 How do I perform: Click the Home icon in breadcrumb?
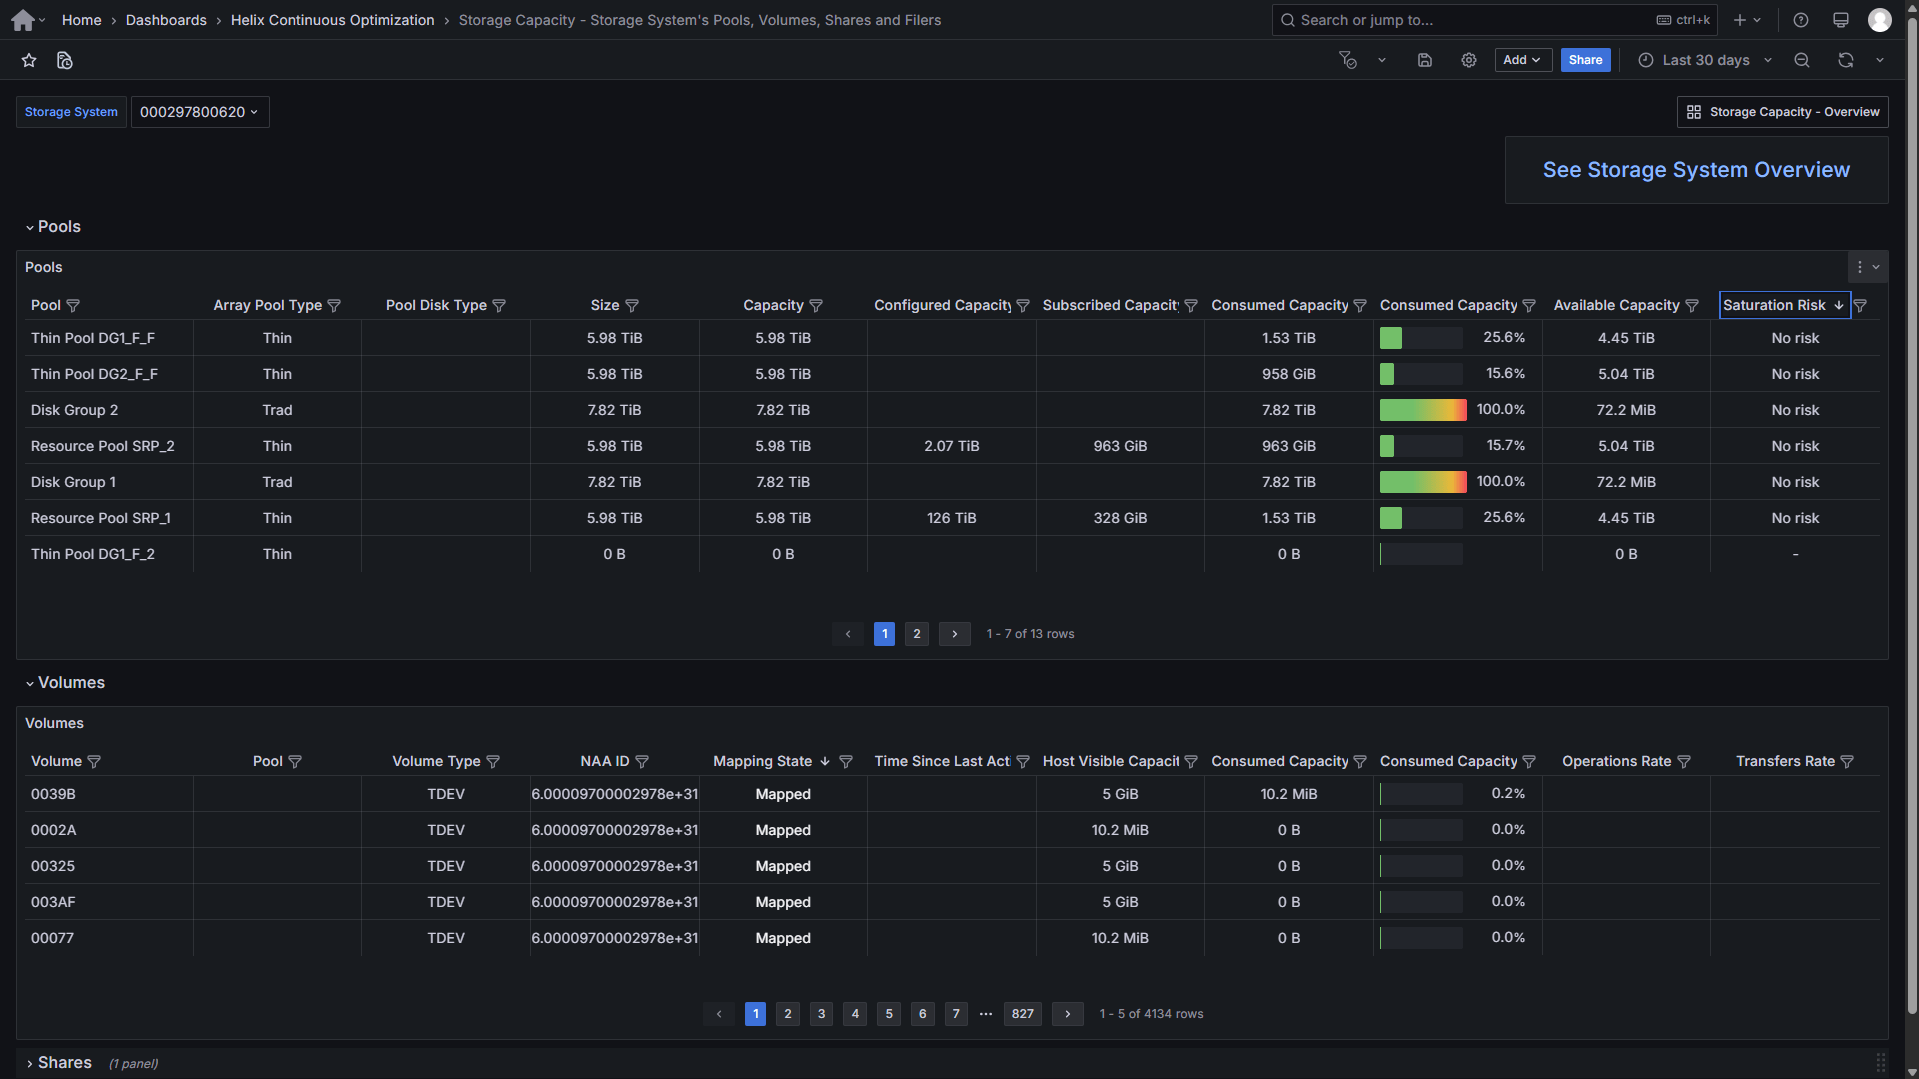click(x=23, y=20)
